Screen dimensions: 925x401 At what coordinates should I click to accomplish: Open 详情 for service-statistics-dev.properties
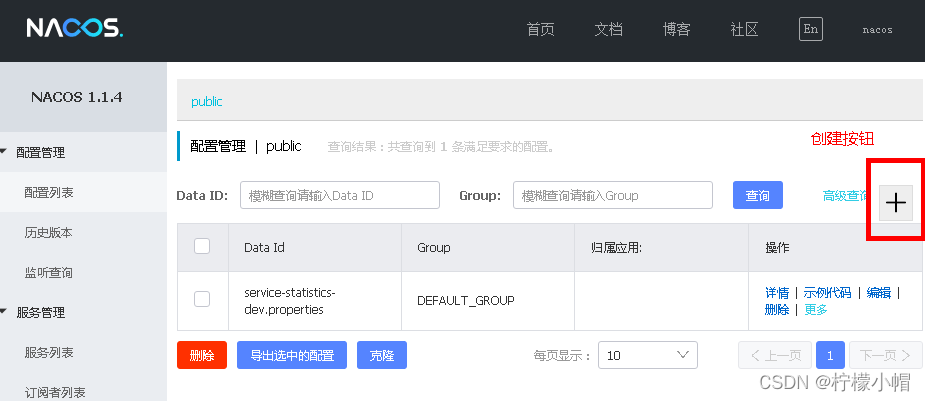pos(777,292)
